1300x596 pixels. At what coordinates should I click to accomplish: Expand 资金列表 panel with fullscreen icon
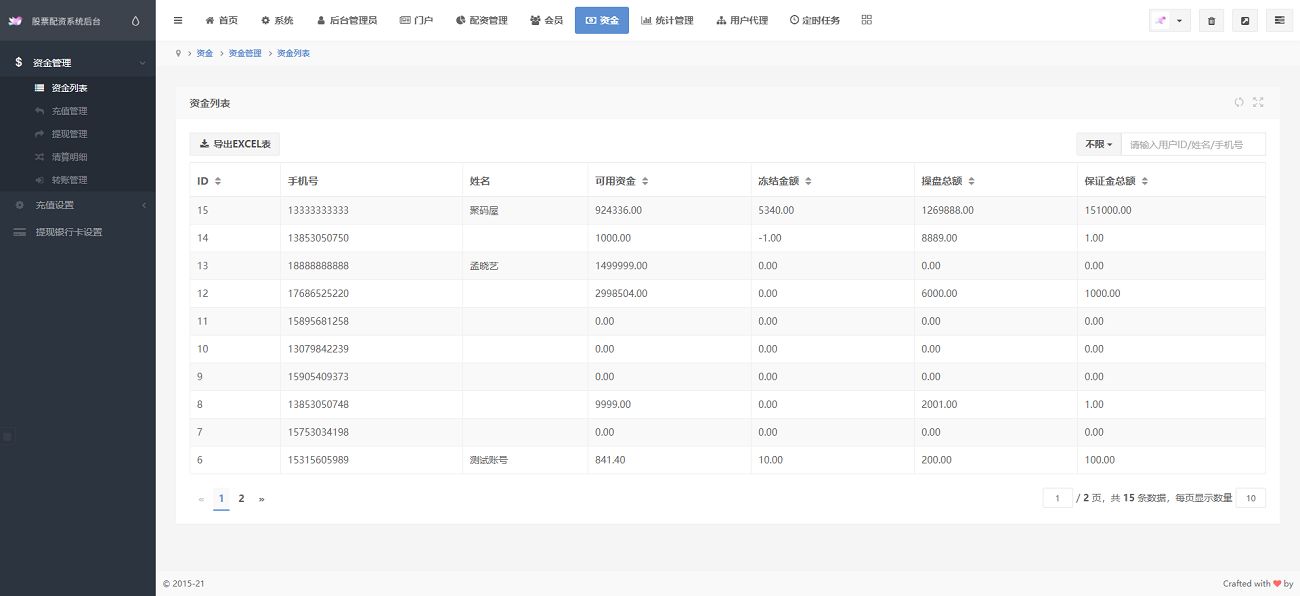1258,102
